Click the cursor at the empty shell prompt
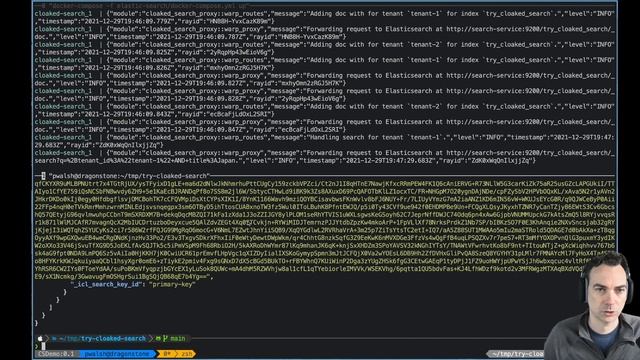This screenshot has height=360, width=640. coord(43,346)
